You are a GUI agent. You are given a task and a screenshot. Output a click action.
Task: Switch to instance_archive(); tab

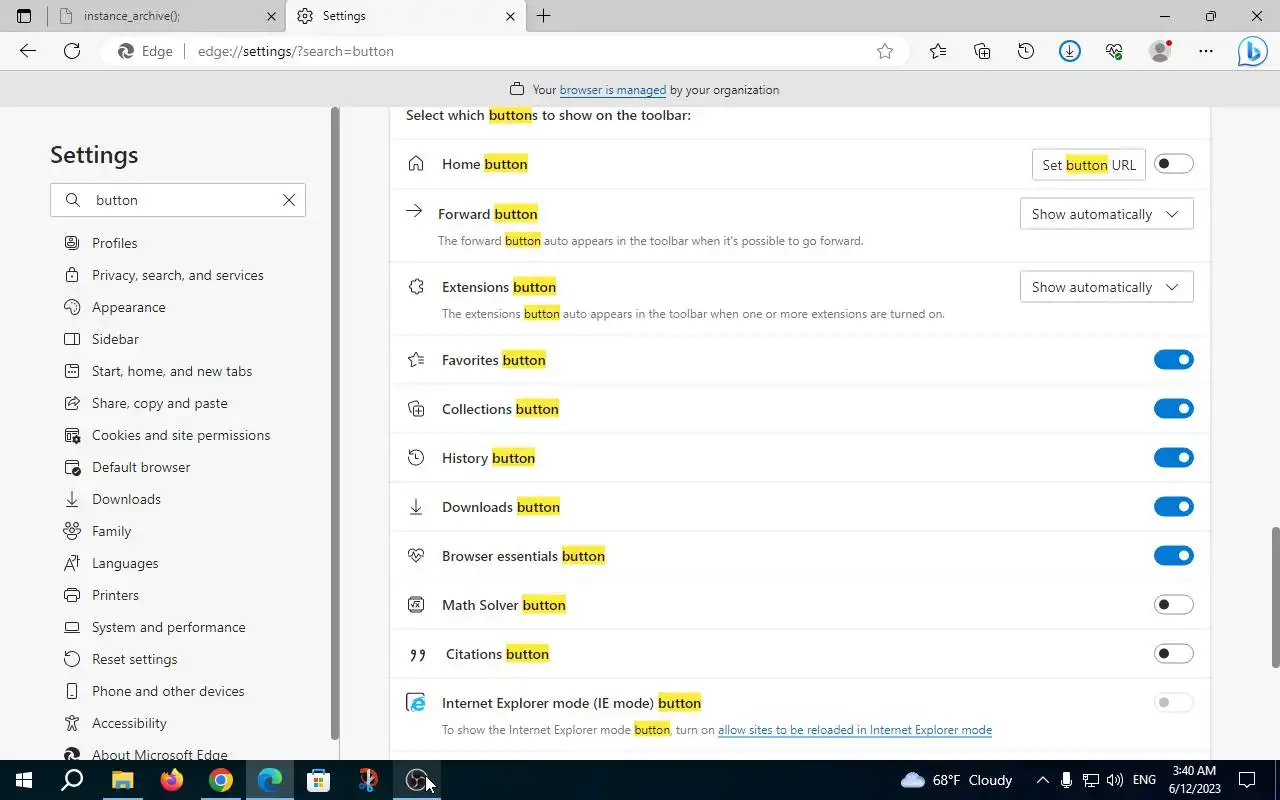pyautogui.click(x=167, y=16)
